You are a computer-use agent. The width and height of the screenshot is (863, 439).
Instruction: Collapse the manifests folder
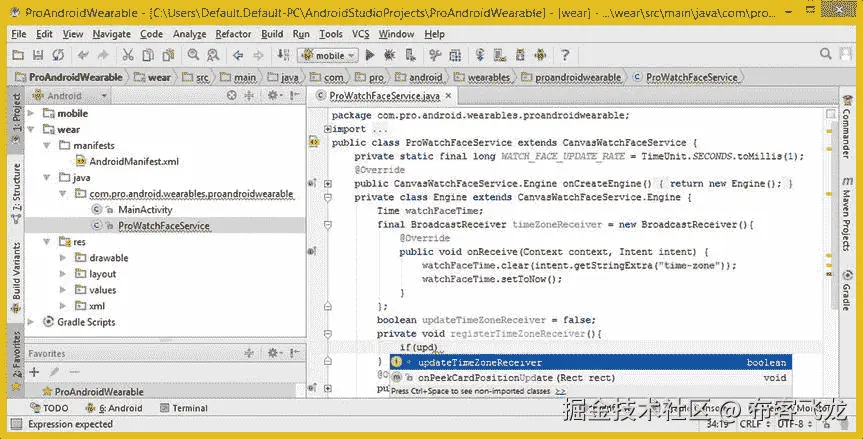coord(47,145)
